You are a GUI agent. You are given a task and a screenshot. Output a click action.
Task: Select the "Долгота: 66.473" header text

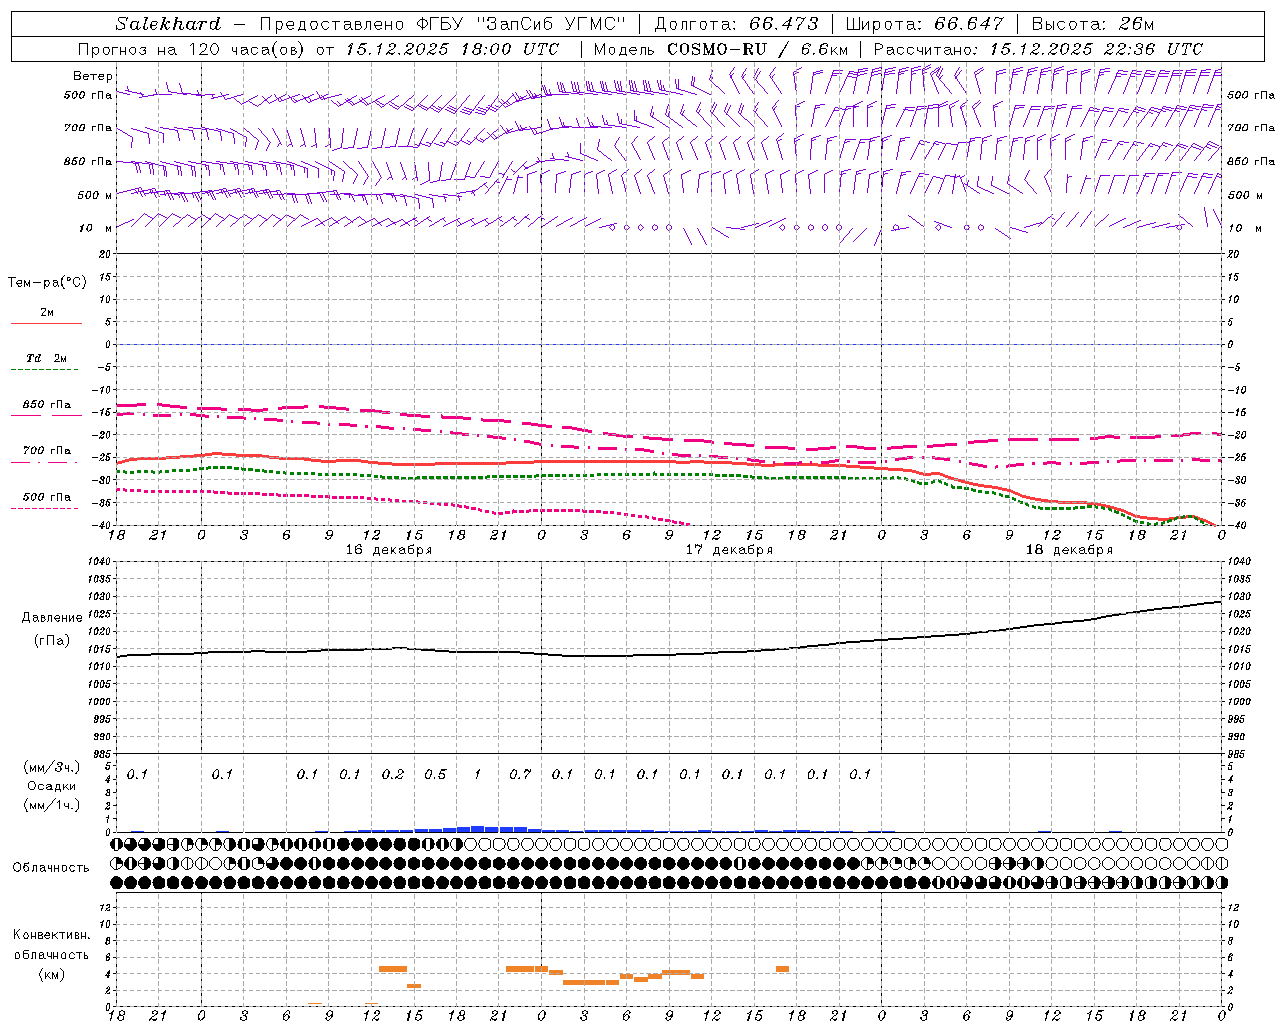pos(736,24)
